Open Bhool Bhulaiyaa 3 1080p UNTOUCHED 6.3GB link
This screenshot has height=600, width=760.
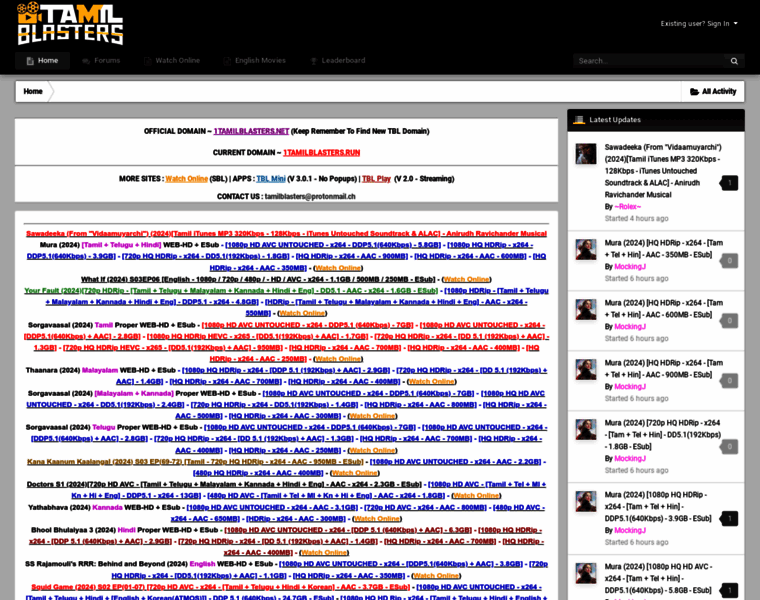[348, 530]
